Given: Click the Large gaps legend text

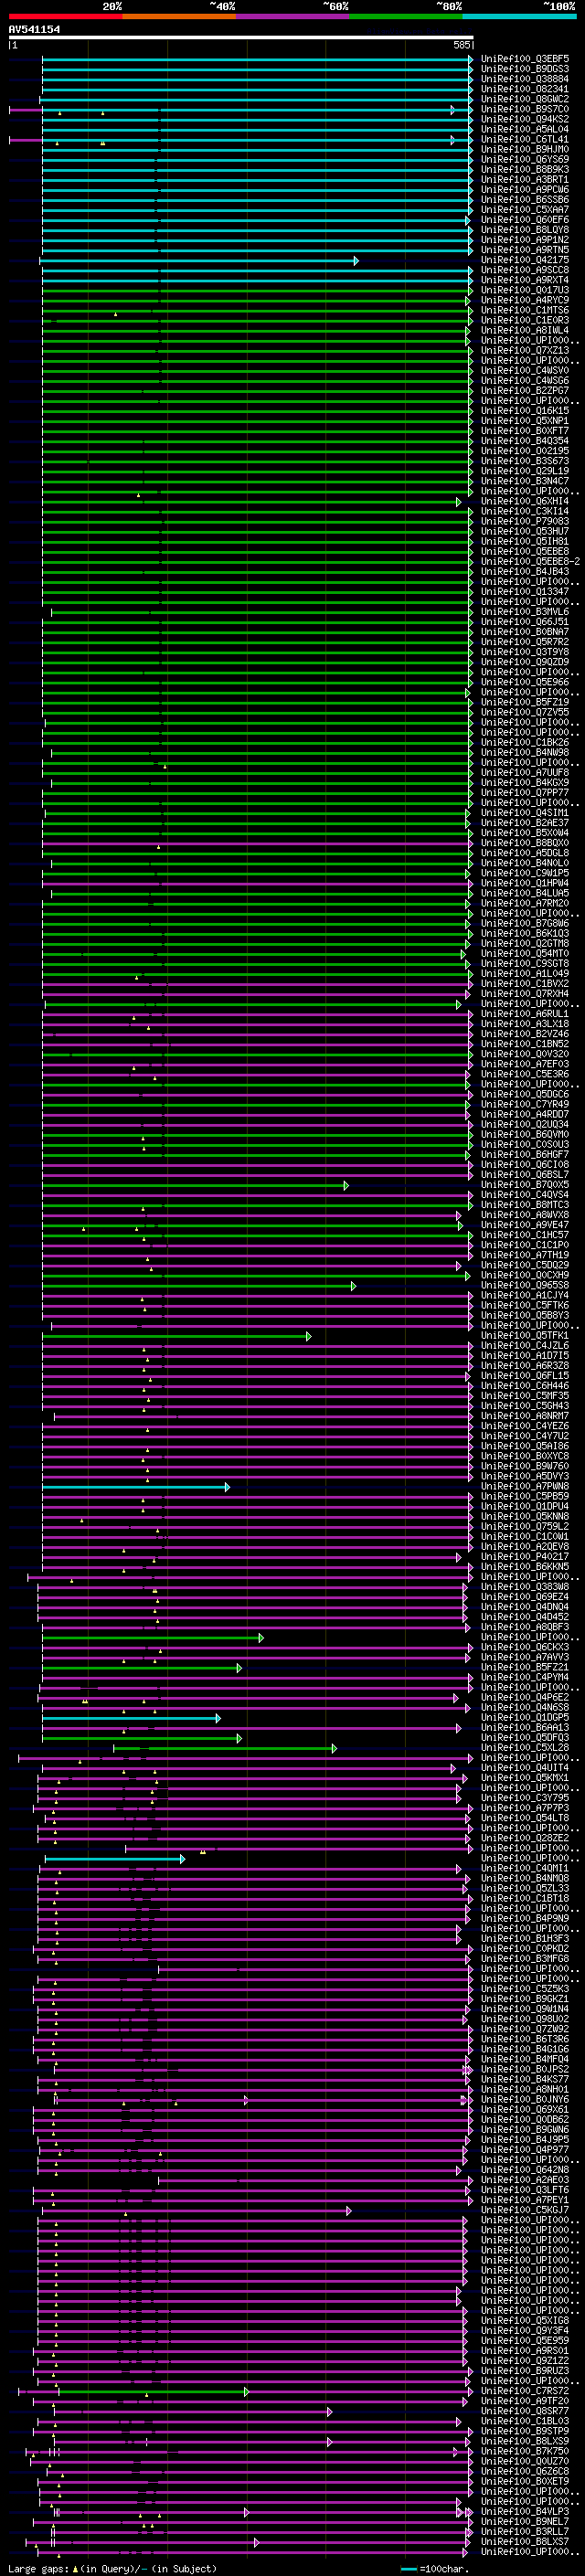Looking at the screenshot, I should click(112, 2569).
